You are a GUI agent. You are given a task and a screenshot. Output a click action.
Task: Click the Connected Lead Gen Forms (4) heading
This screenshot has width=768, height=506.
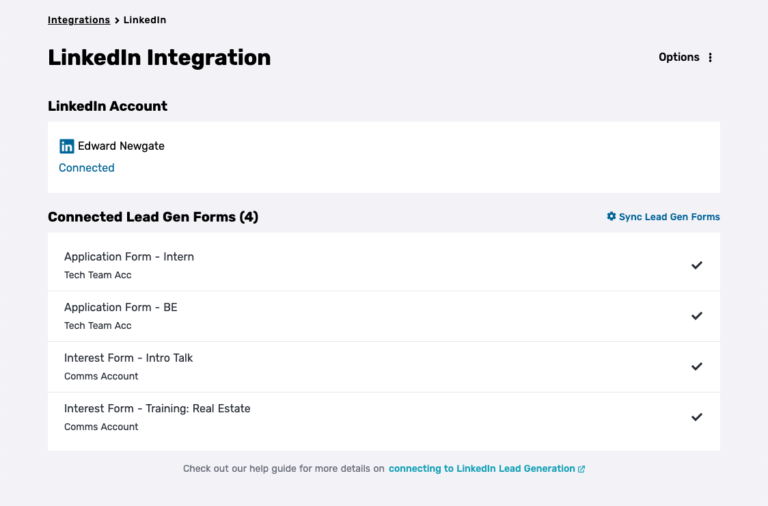[x=153, y=217]
